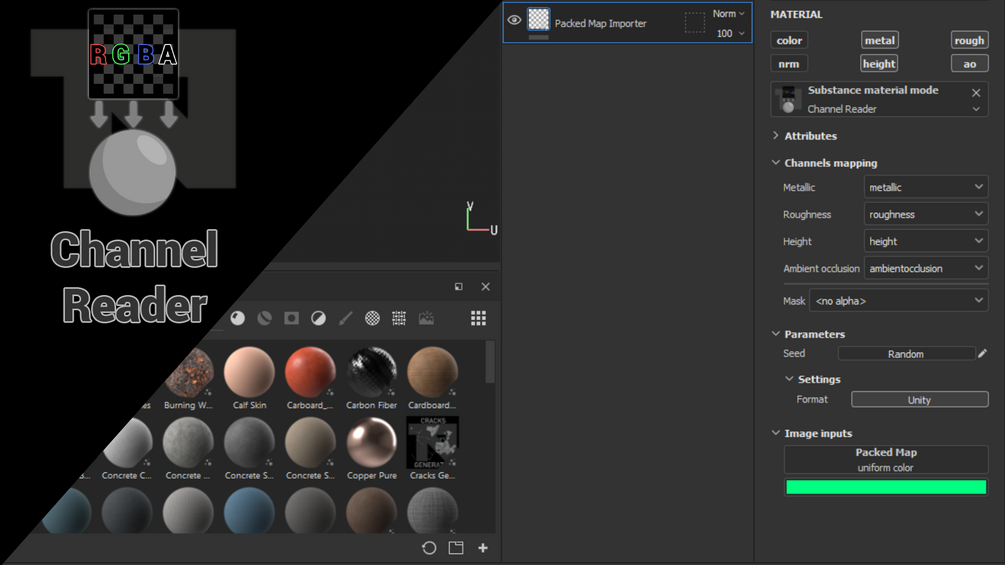The width and height of the screenshot is (1005, 565).
Task: Filter shelf by environment maps icon
Action: 426,318
